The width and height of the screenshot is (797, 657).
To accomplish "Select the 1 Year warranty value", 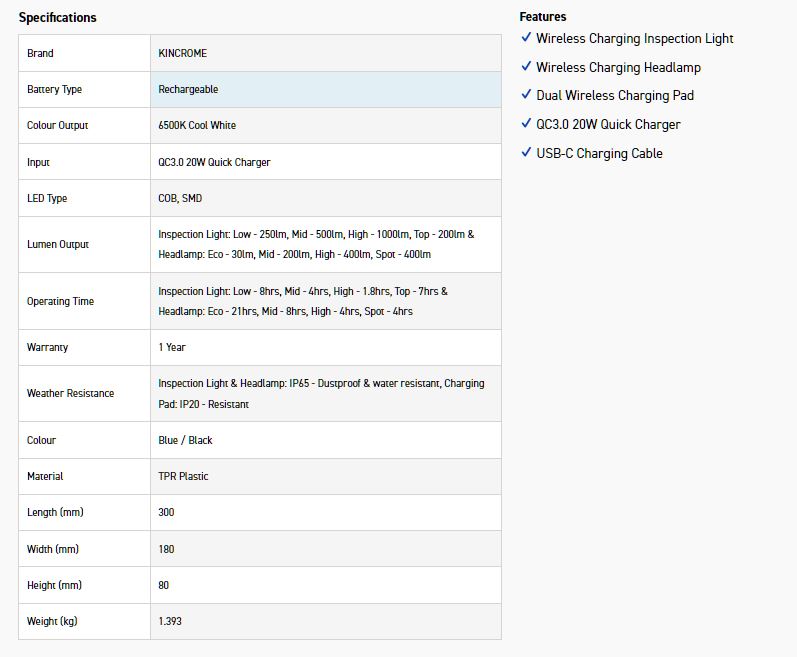I will tap(172, 347).
